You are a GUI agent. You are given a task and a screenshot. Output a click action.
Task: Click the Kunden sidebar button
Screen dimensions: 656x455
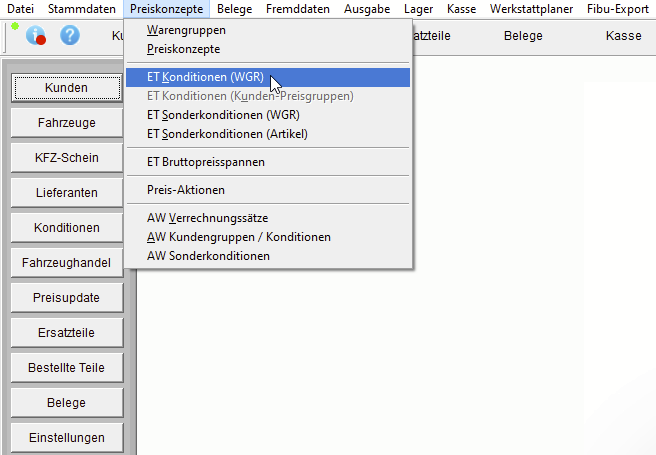[67, 88]
